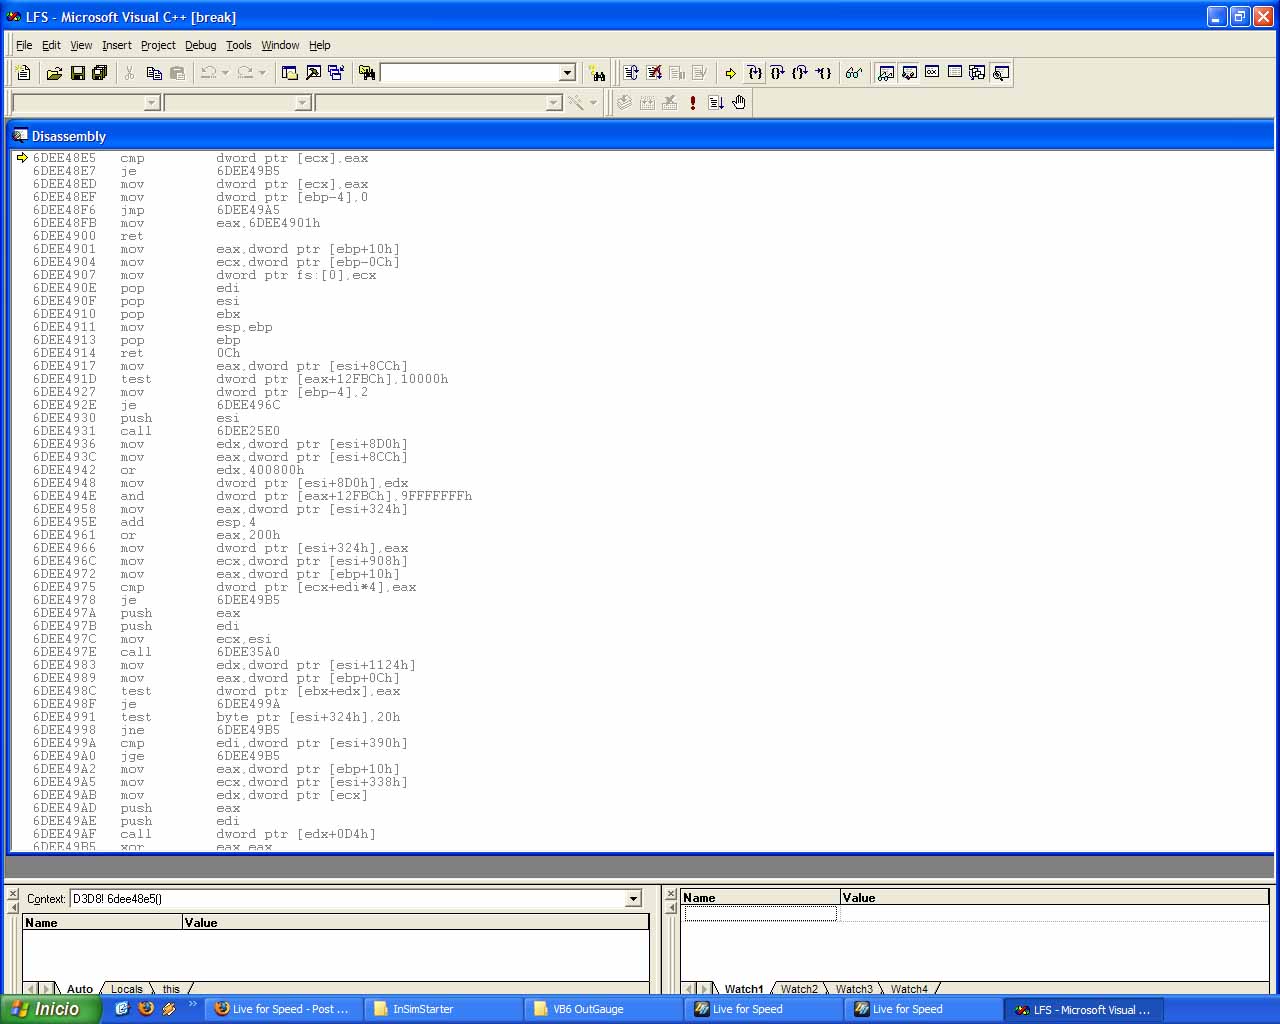
Task: Switch to VB6 OutGauge taskbar window
Action: (x=603, y=1009)
